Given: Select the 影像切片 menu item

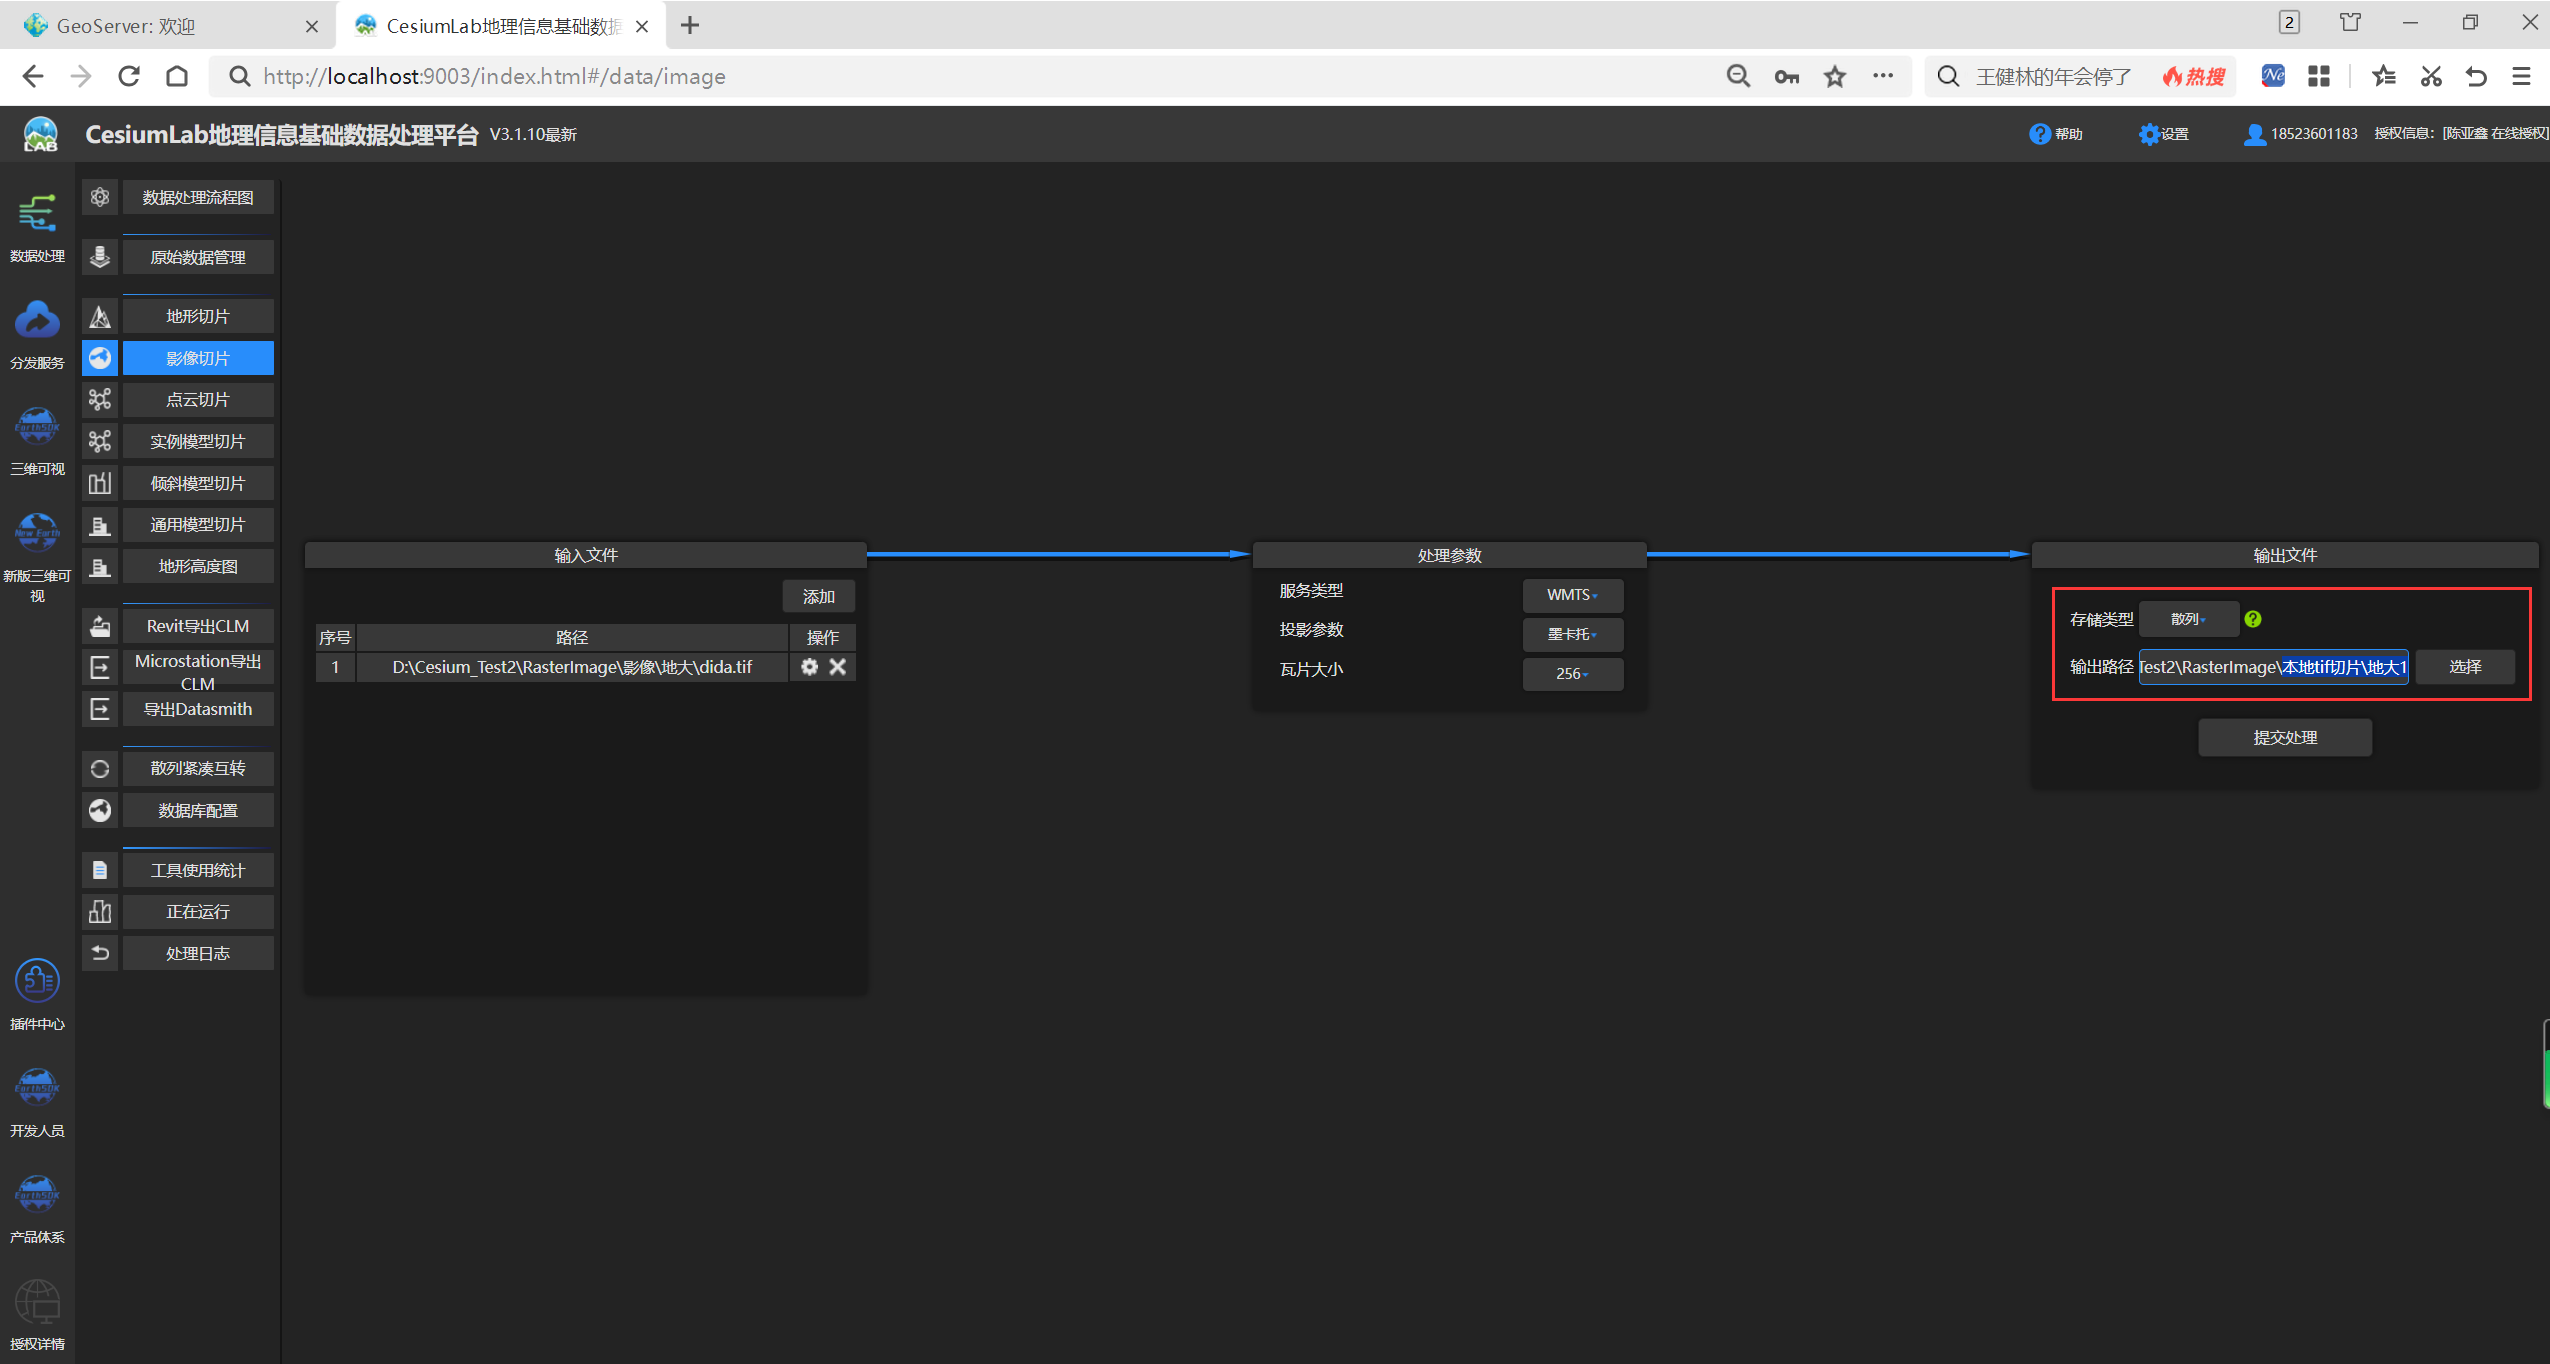Looking at the screenshot, I should click(x=198, y=358).
